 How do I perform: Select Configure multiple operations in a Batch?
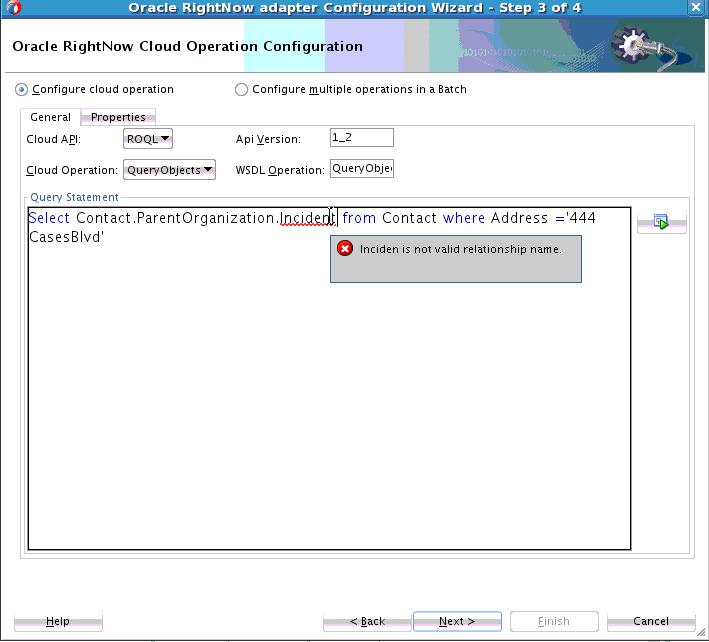pos(241,90)
